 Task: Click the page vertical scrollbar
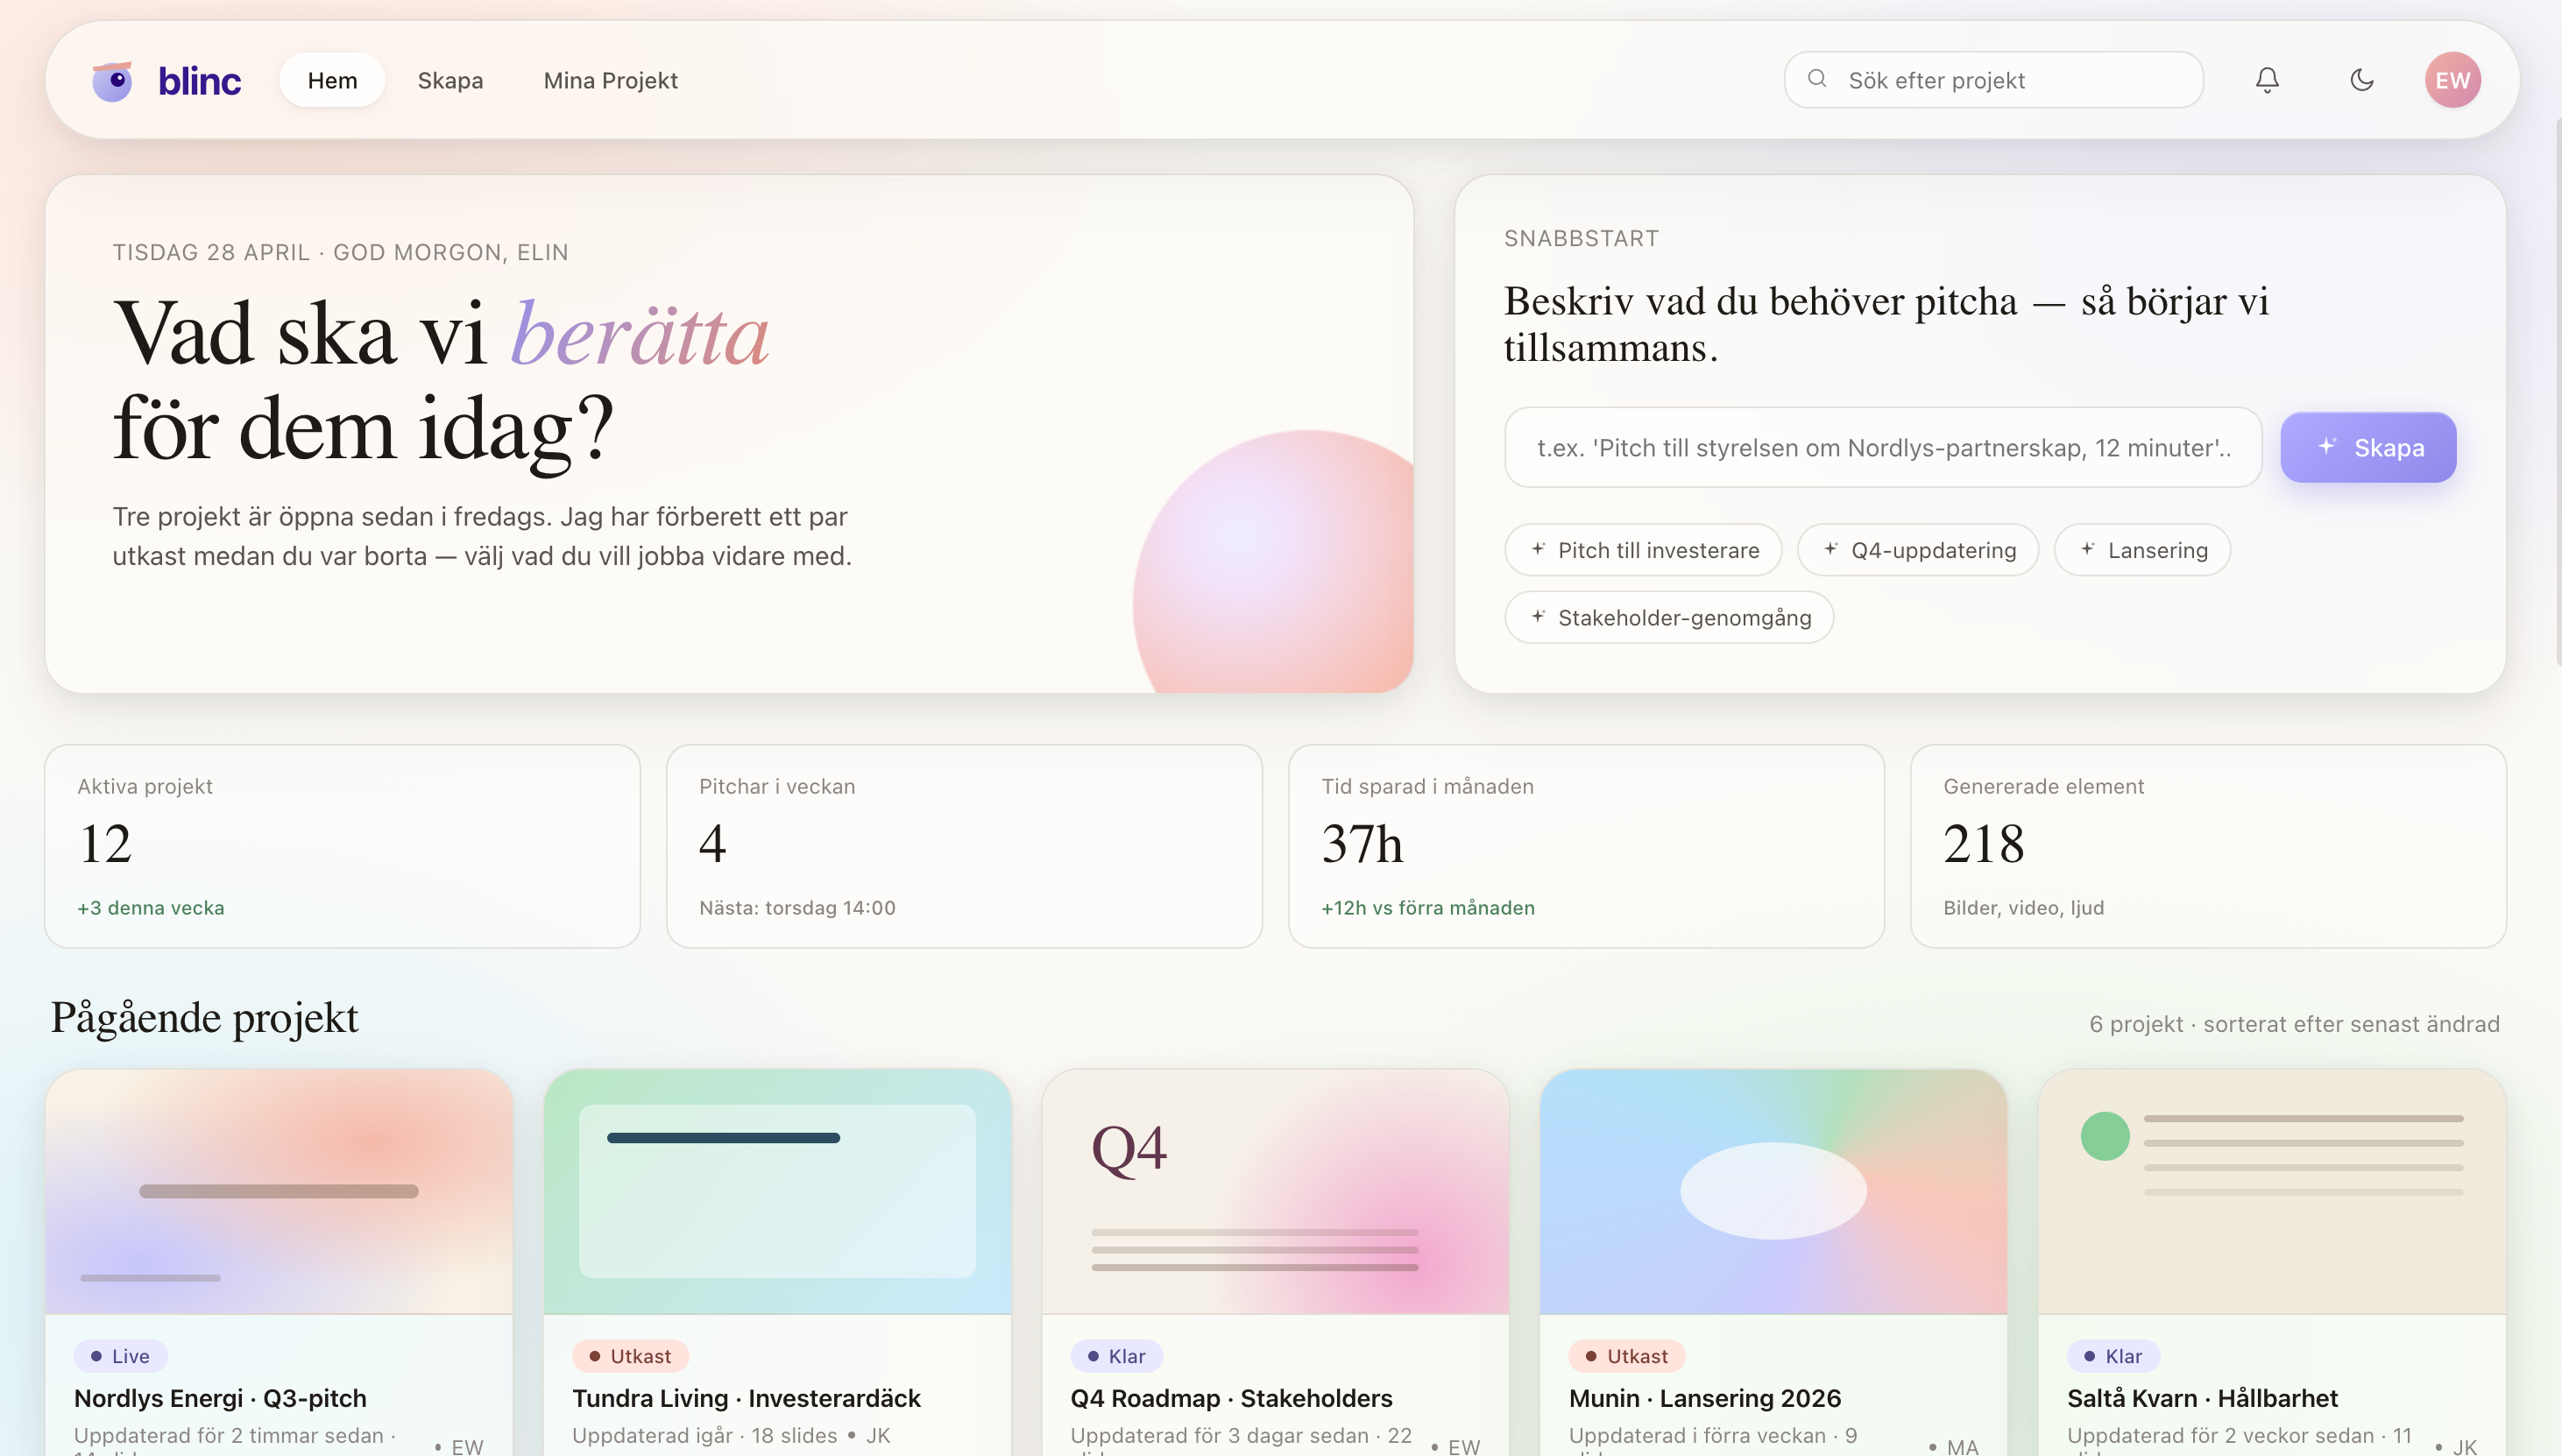[2558, 390]
